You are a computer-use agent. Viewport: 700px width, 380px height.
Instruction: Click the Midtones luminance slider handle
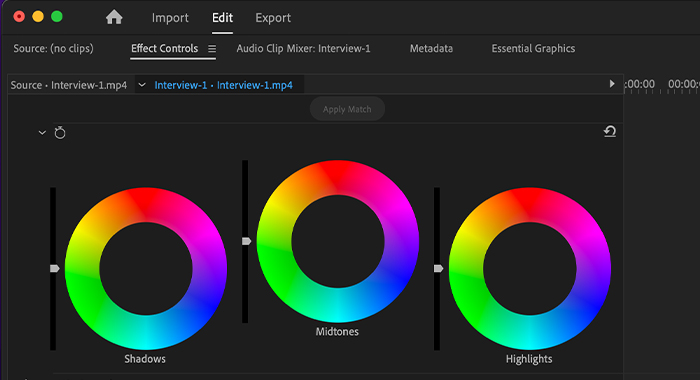(246, 241)
